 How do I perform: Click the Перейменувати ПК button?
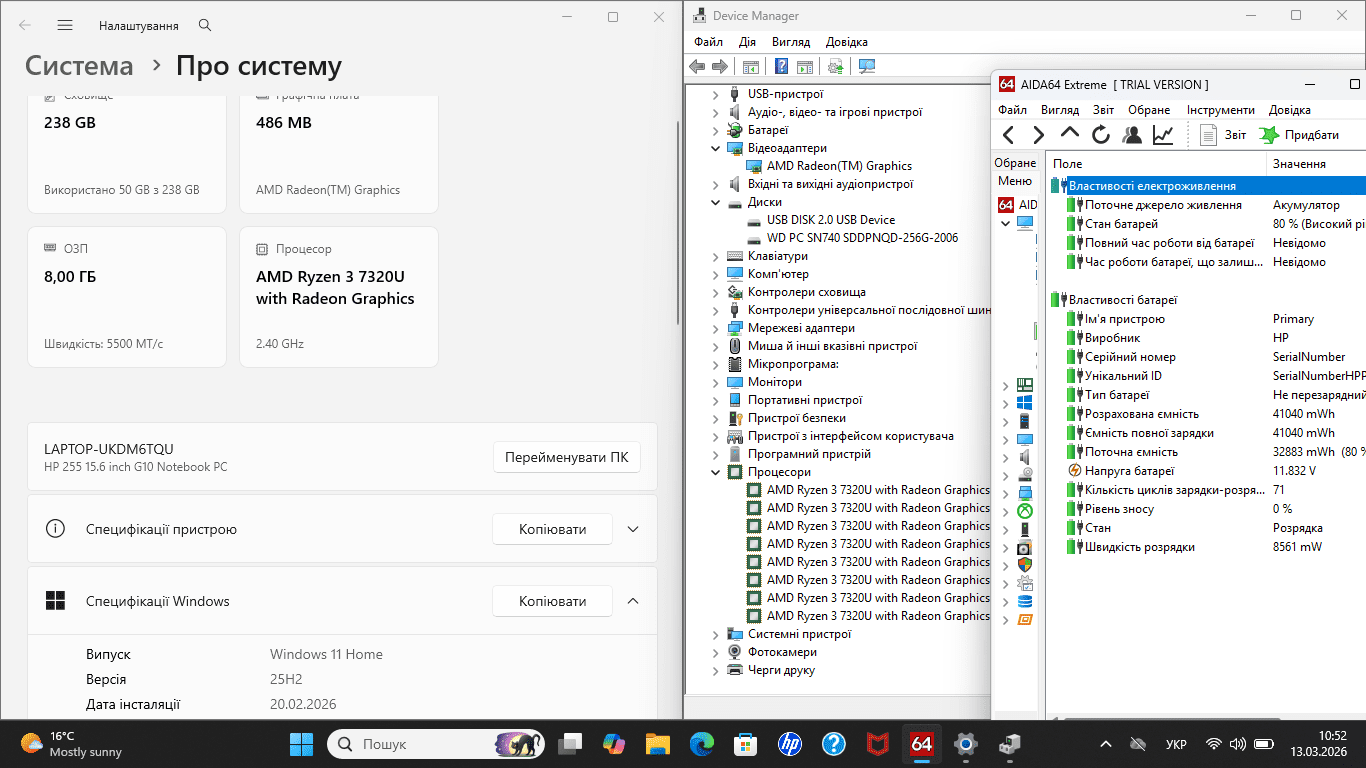pos(566,458)
